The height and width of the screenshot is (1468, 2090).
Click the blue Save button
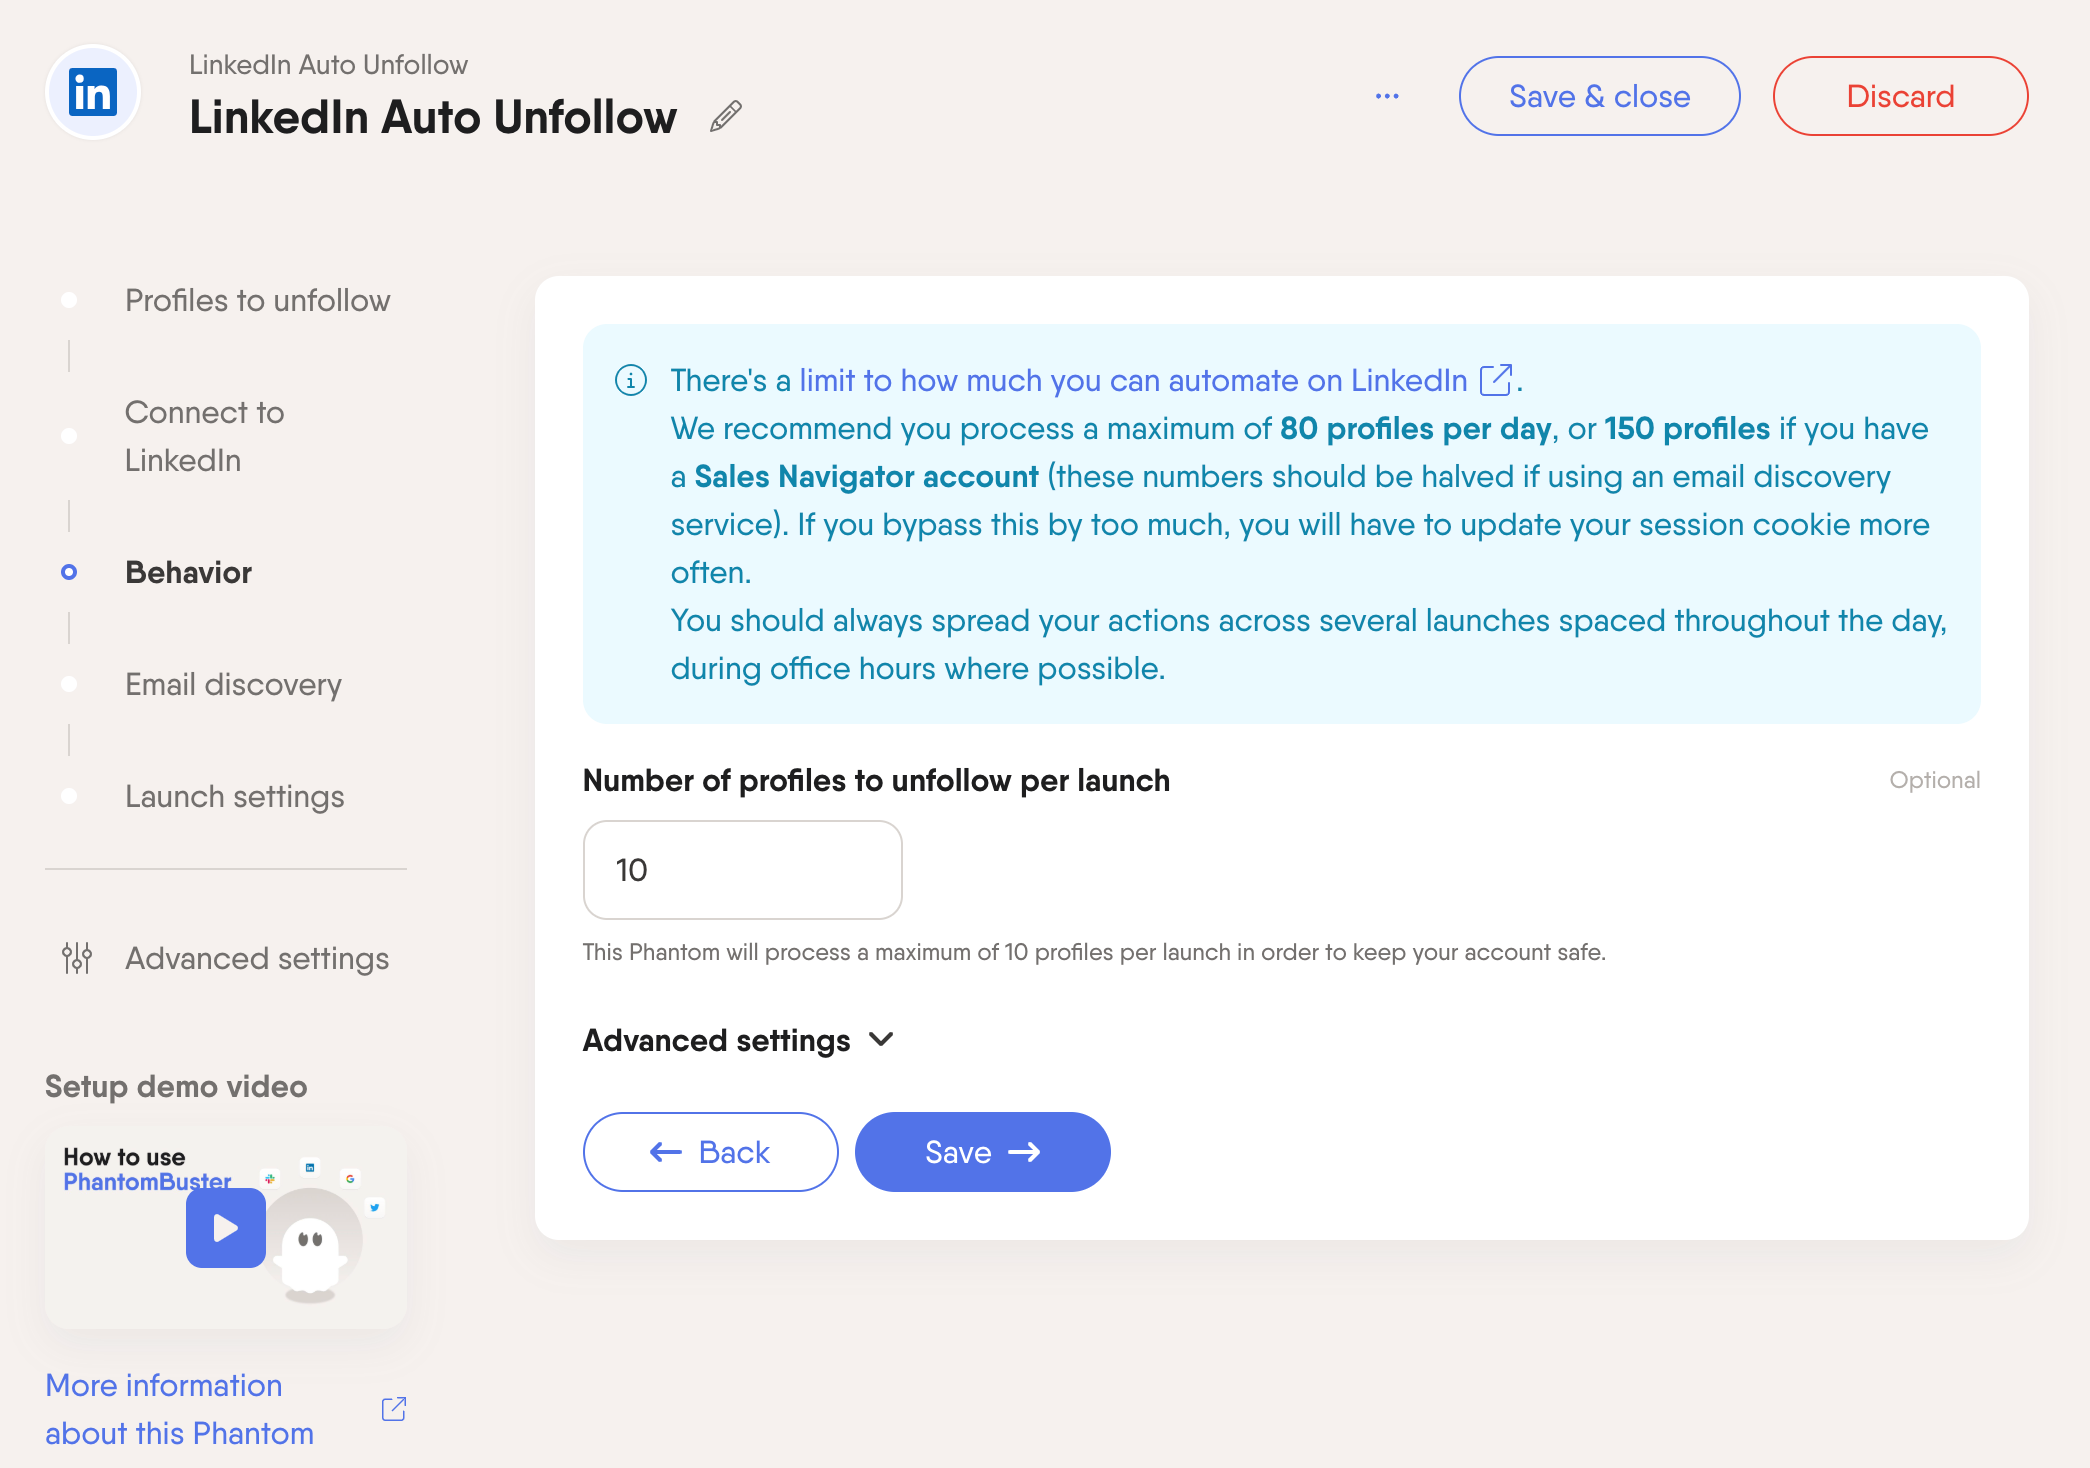click(x=982, y=1152)
